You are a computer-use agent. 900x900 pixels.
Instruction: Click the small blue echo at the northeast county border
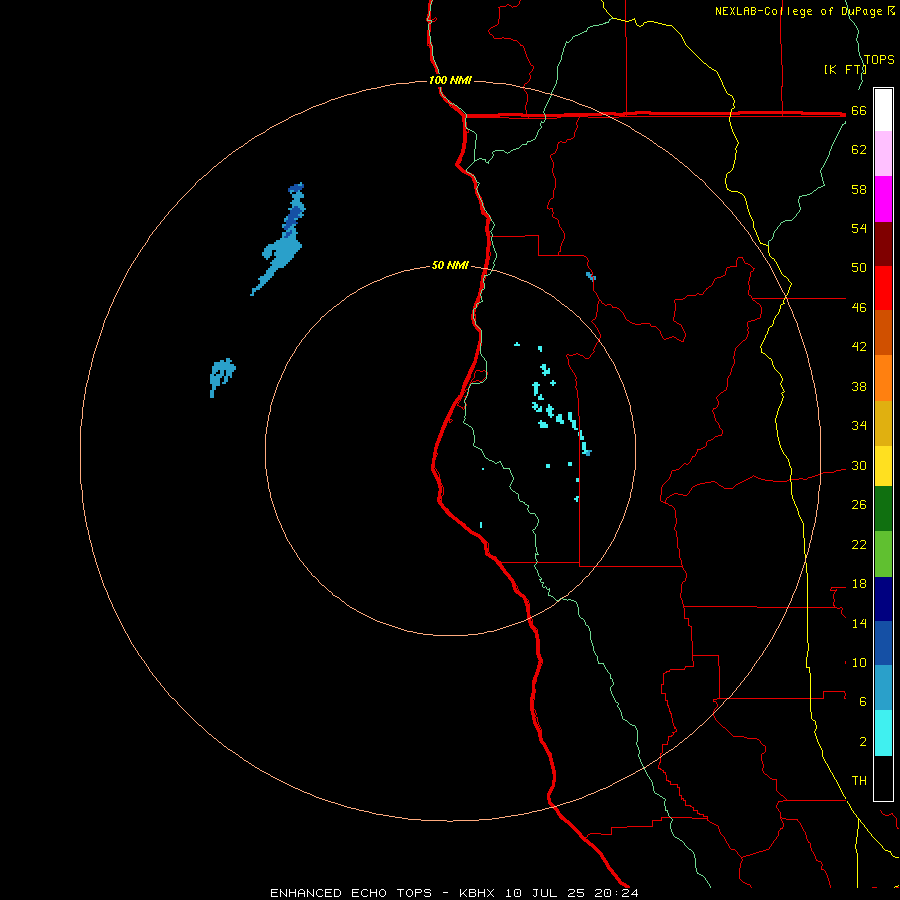point(591,277)
